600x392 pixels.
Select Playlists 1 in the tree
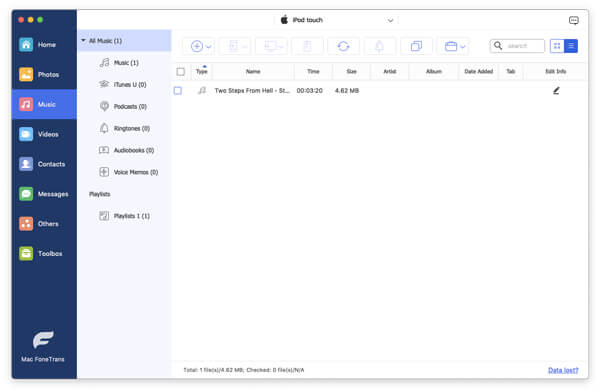[125, 216]
